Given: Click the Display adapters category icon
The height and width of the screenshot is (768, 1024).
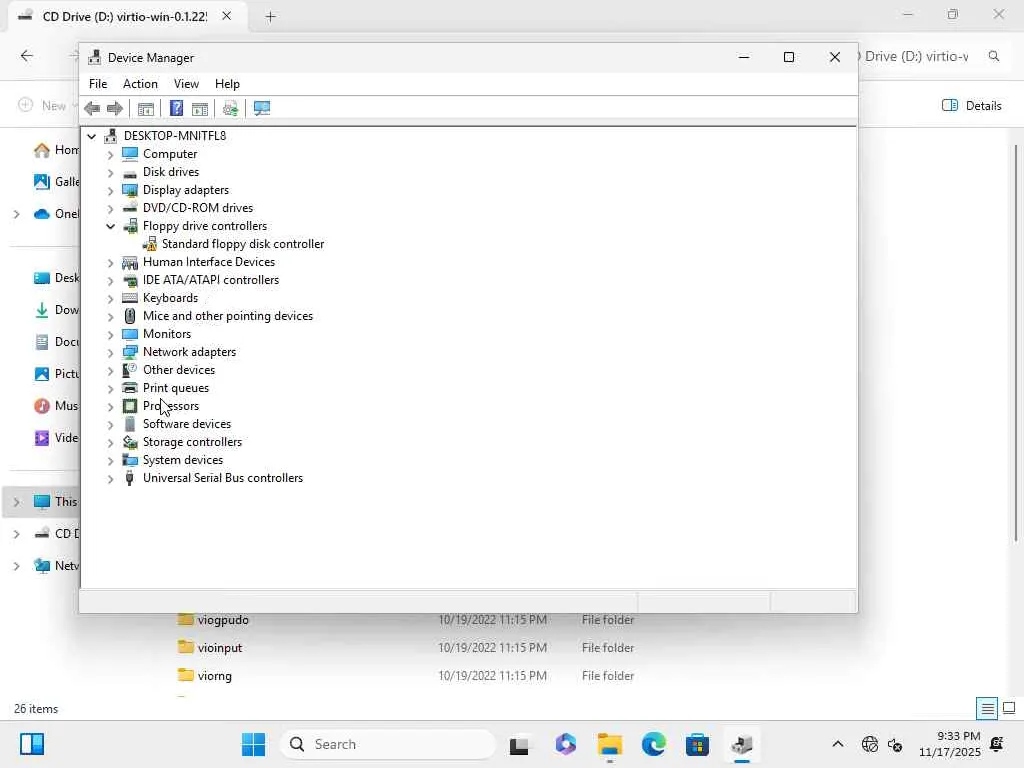Looking at the screenshot, I should point(130,190).
